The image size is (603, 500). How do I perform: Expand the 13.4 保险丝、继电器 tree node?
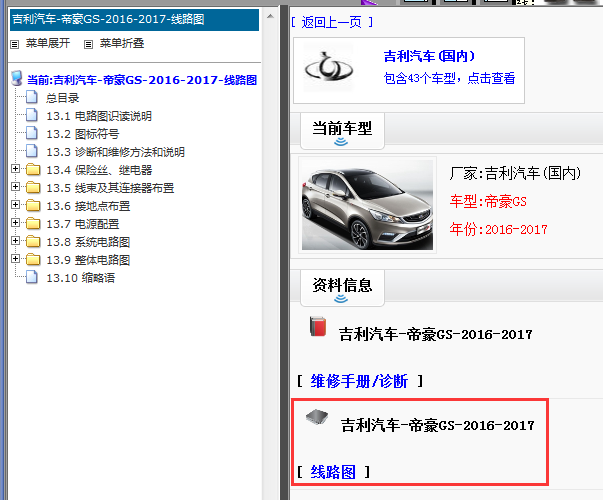click(x=15, y=168)
